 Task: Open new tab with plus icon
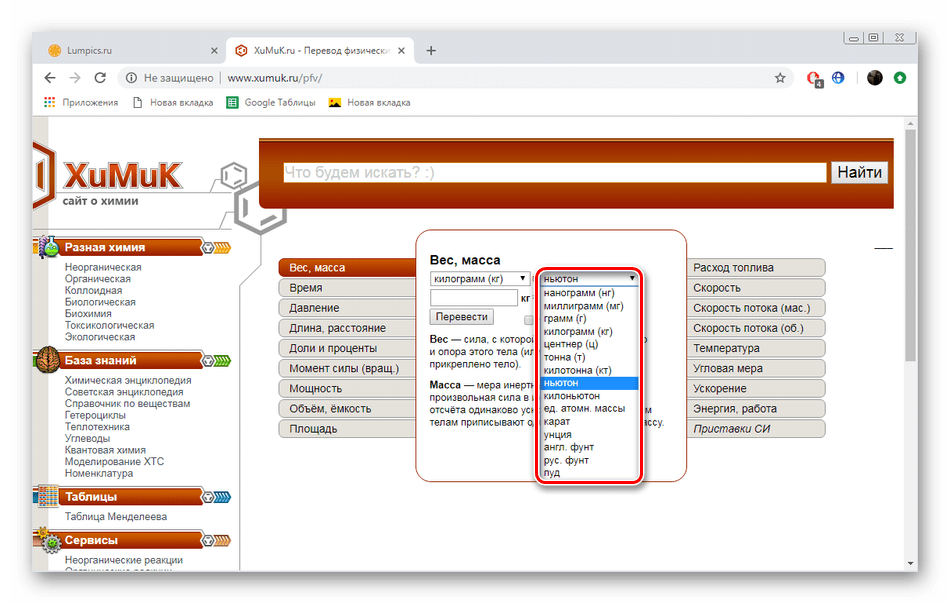[431, 51]
